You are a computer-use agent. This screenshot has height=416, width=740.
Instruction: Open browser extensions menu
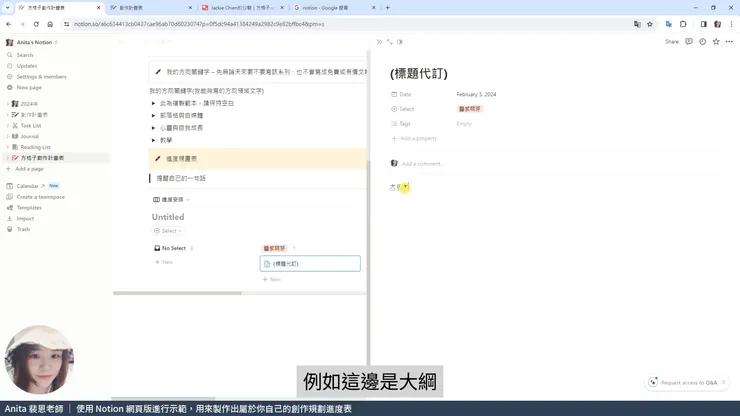[683, 24]
